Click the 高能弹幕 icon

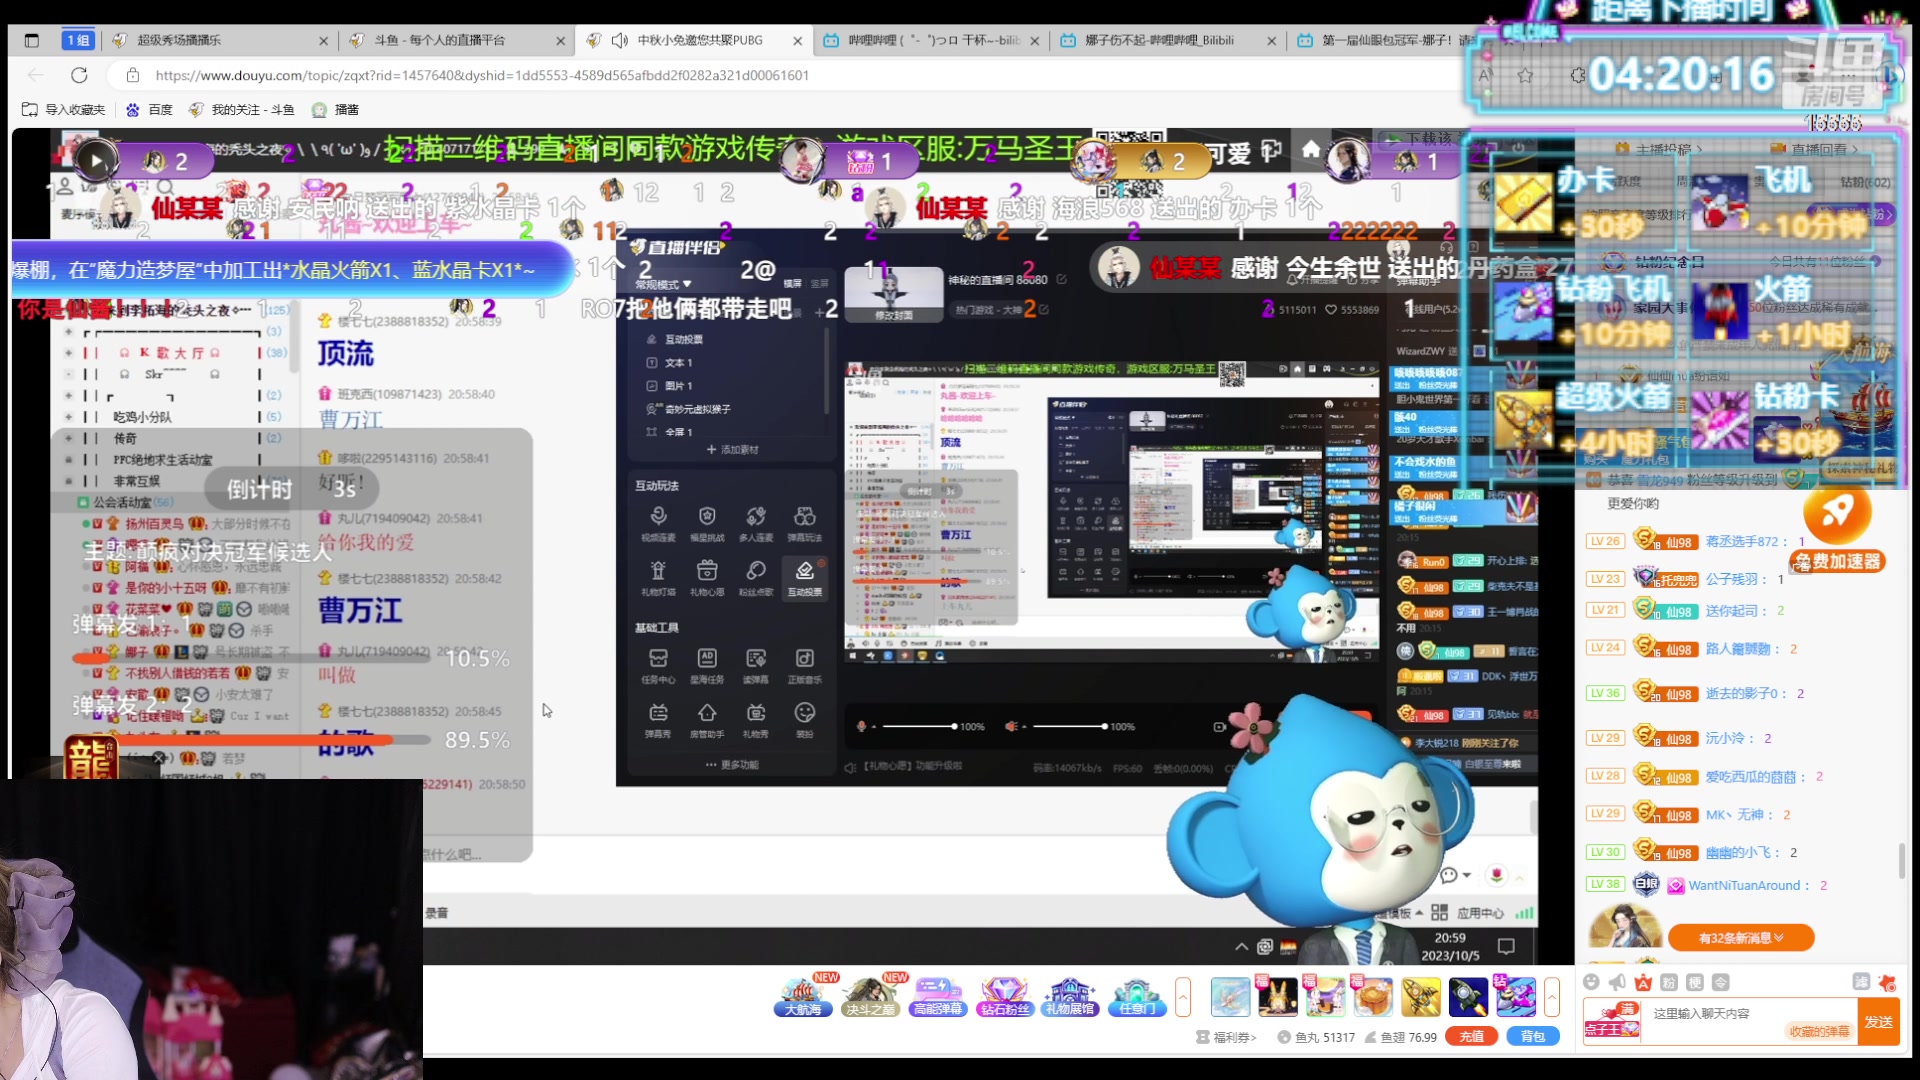pyautogui.click(x=937, y=996)
